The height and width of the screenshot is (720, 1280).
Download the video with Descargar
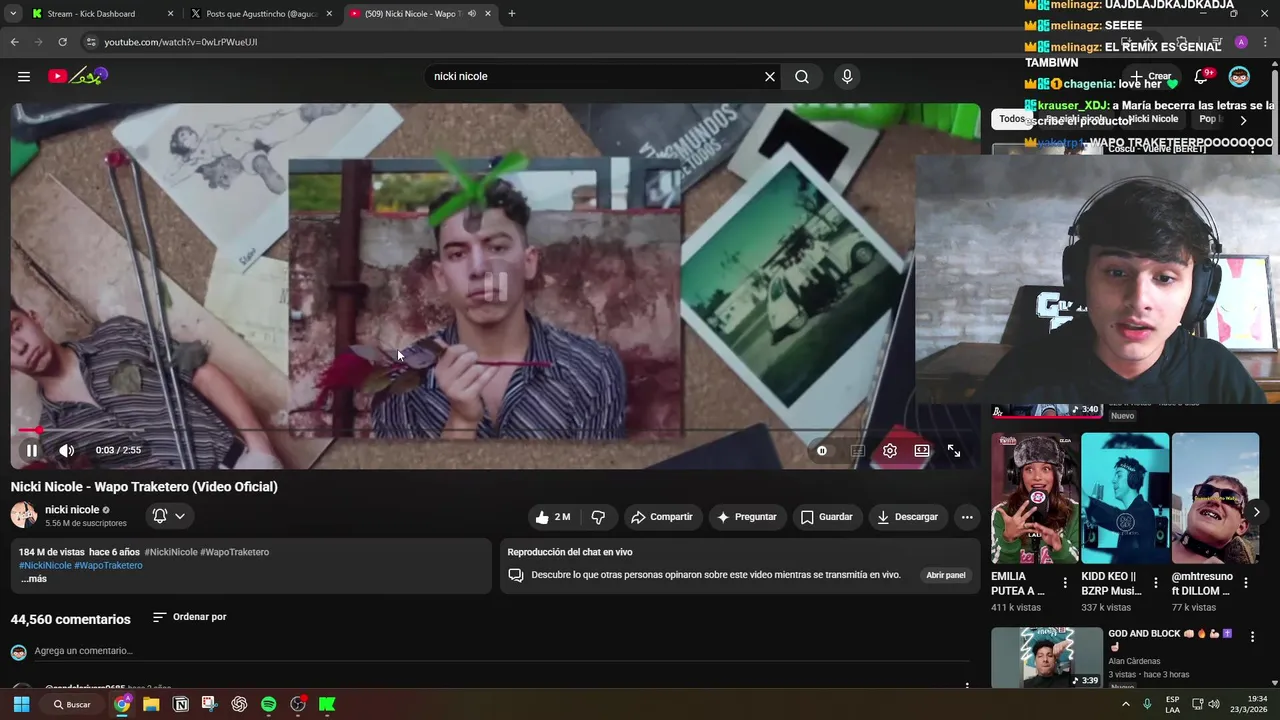pyautogui.click(x=907, y=517)
